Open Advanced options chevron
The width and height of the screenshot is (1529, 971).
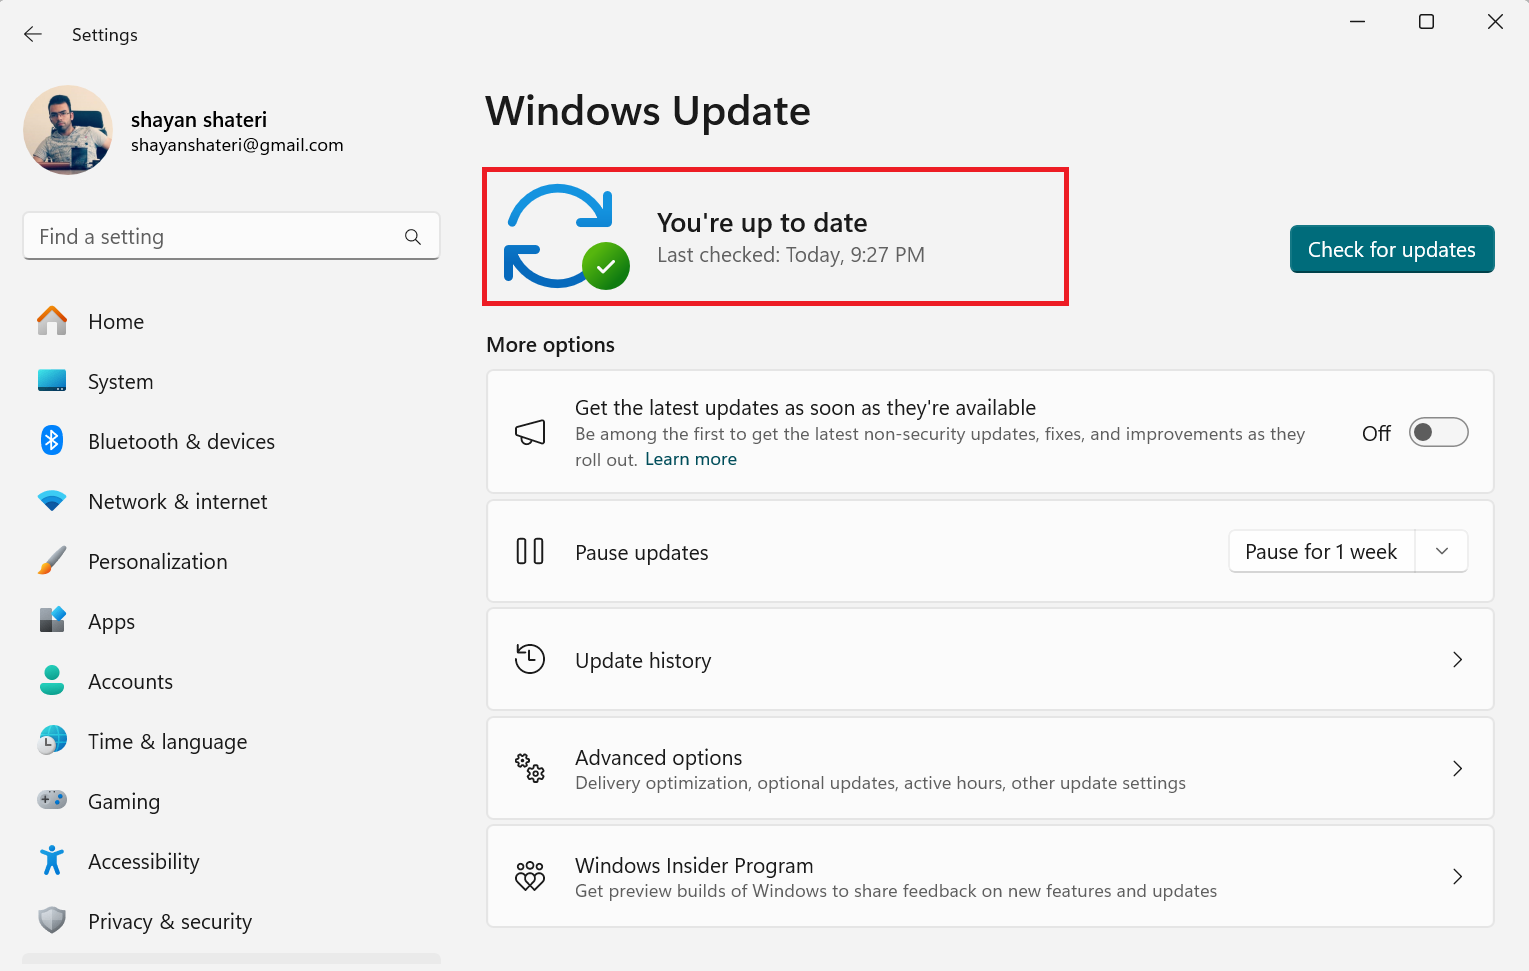click(1458, 768)
